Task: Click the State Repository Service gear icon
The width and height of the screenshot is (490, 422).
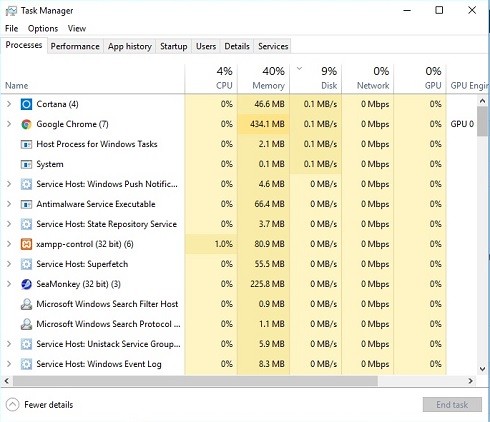Action: (x=26, y=224)
